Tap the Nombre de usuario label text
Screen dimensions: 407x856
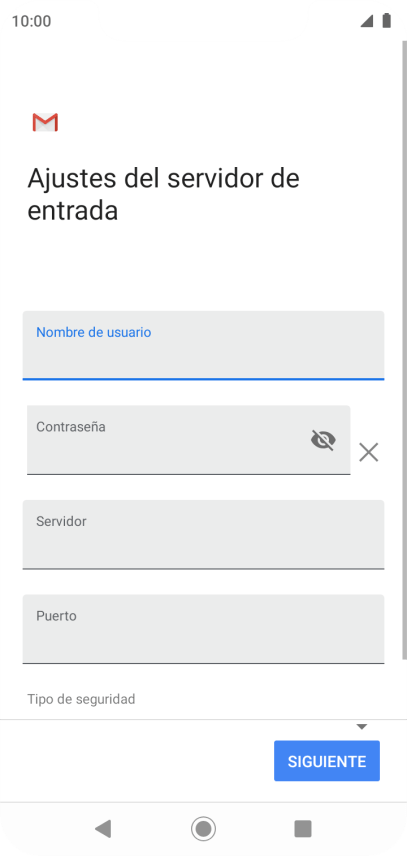coord(94,332)
